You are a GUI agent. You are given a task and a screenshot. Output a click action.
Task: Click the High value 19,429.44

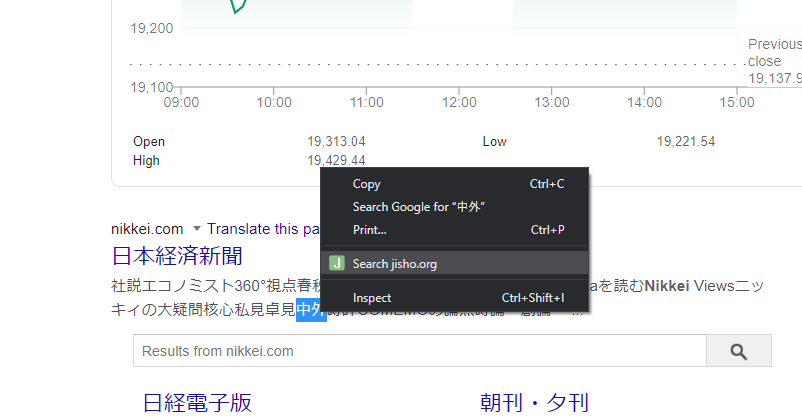click(x=336, y=161)
